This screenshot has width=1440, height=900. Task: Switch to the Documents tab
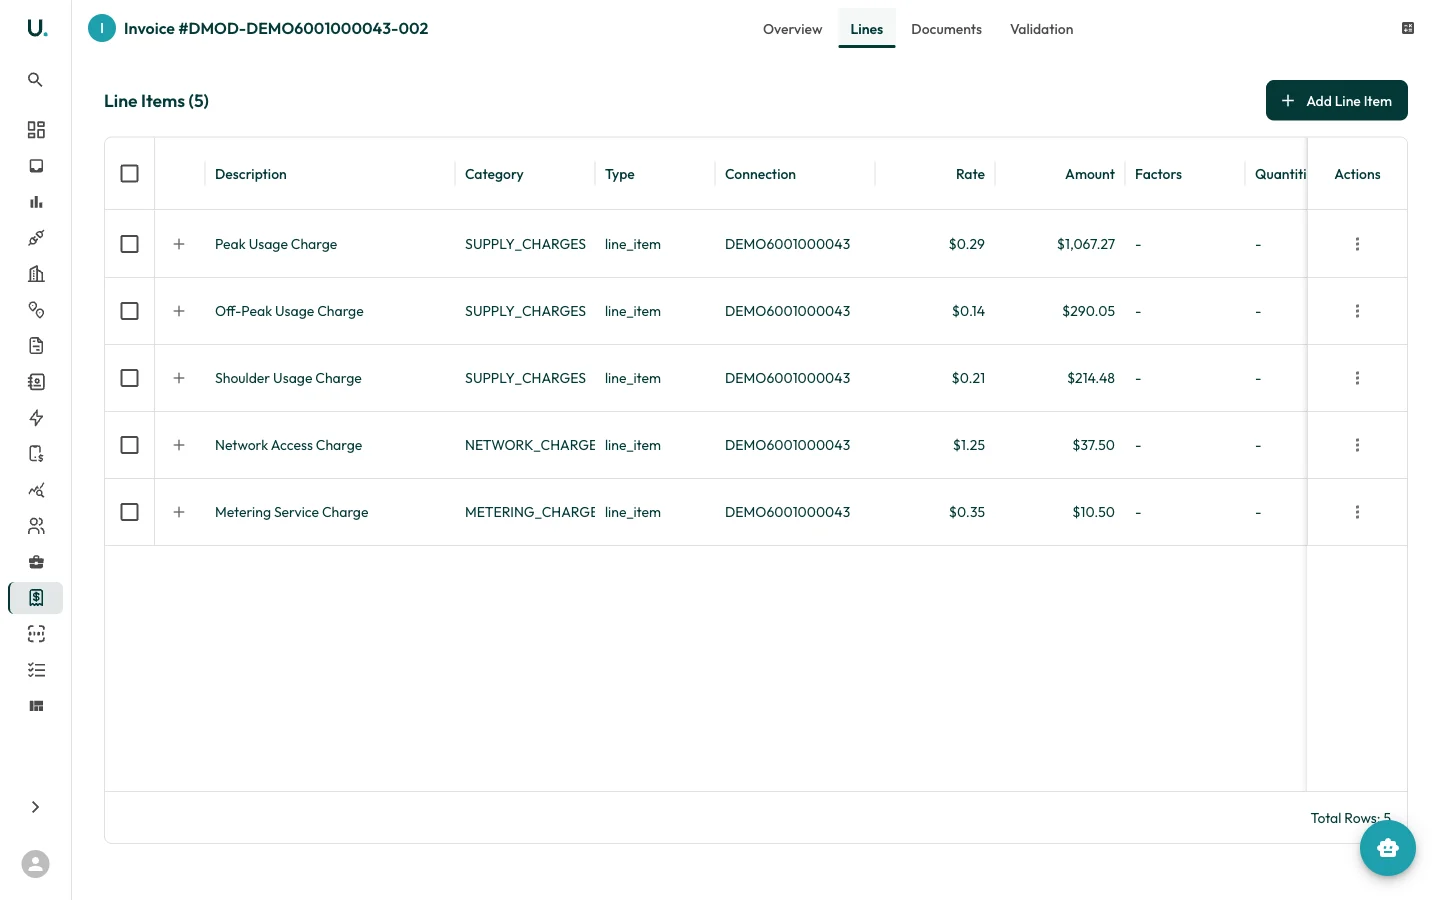click(x=946, y=29)
